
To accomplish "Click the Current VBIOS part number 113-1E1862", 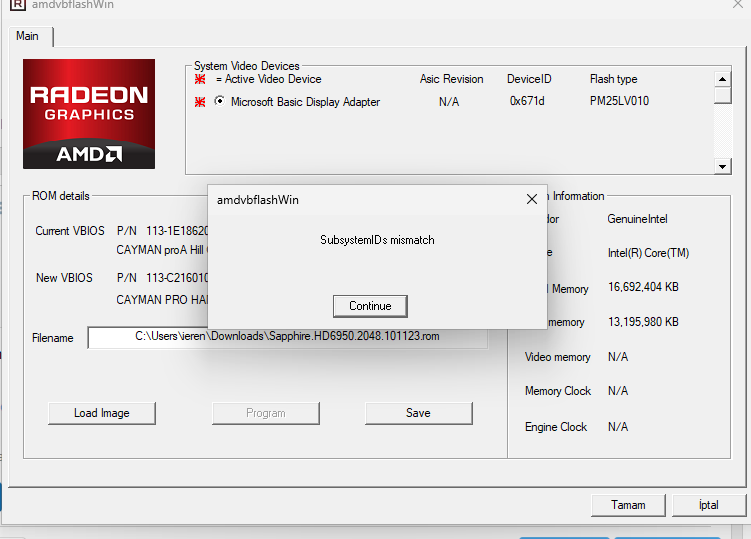I will (177, 231).
